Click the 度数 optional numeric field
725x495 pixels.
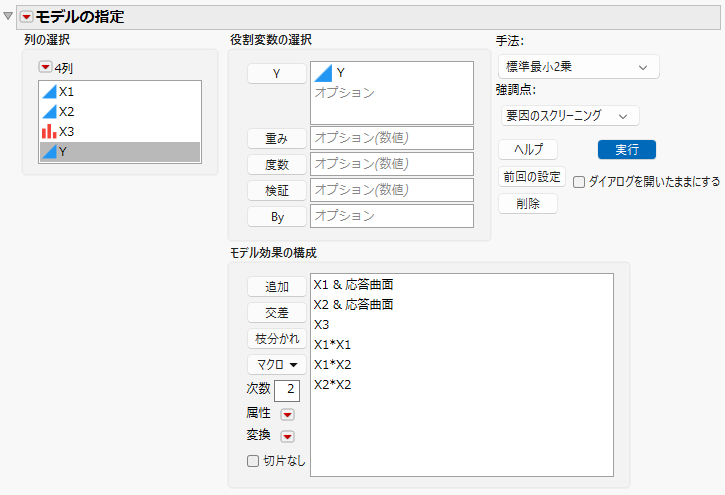(x=392, y=164)
